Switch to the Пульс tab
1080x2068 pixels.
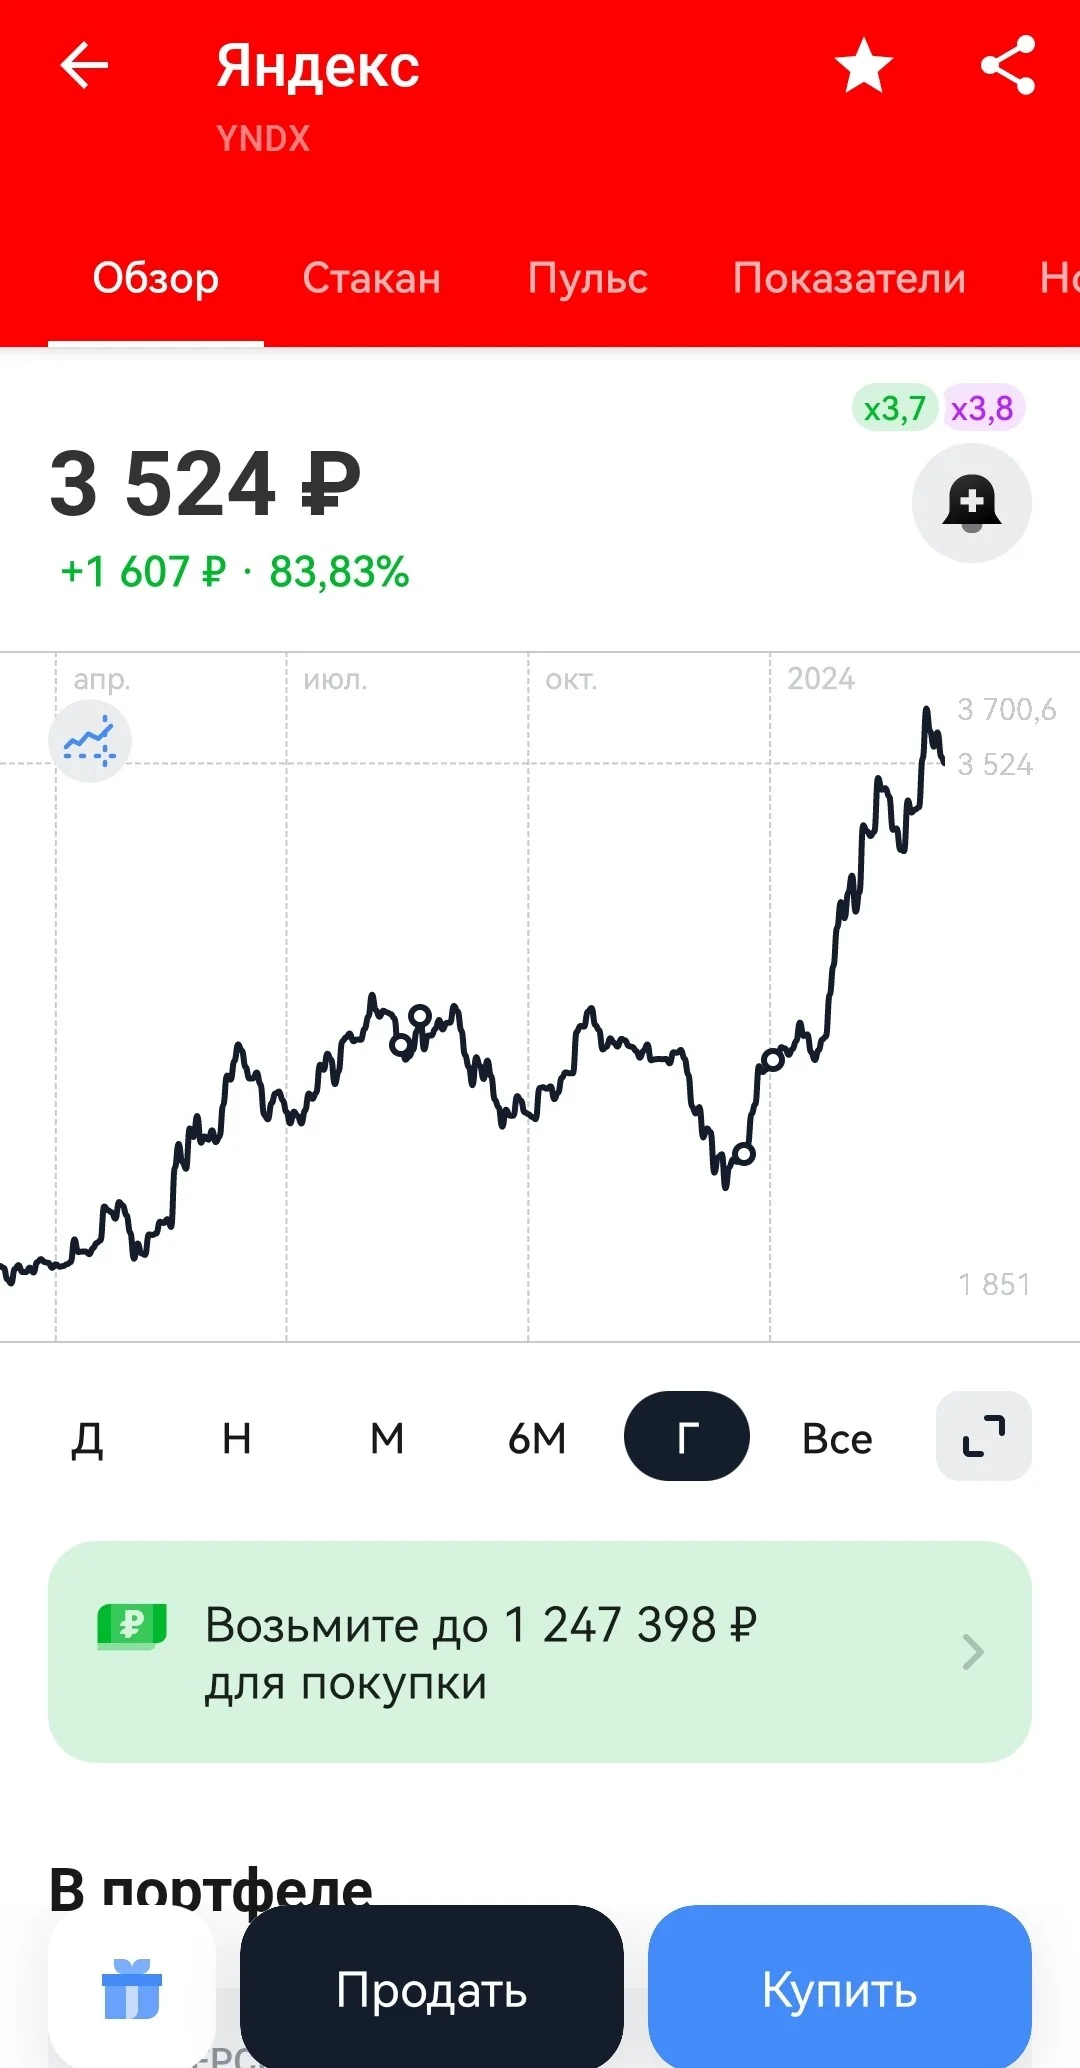pos(588,278)
